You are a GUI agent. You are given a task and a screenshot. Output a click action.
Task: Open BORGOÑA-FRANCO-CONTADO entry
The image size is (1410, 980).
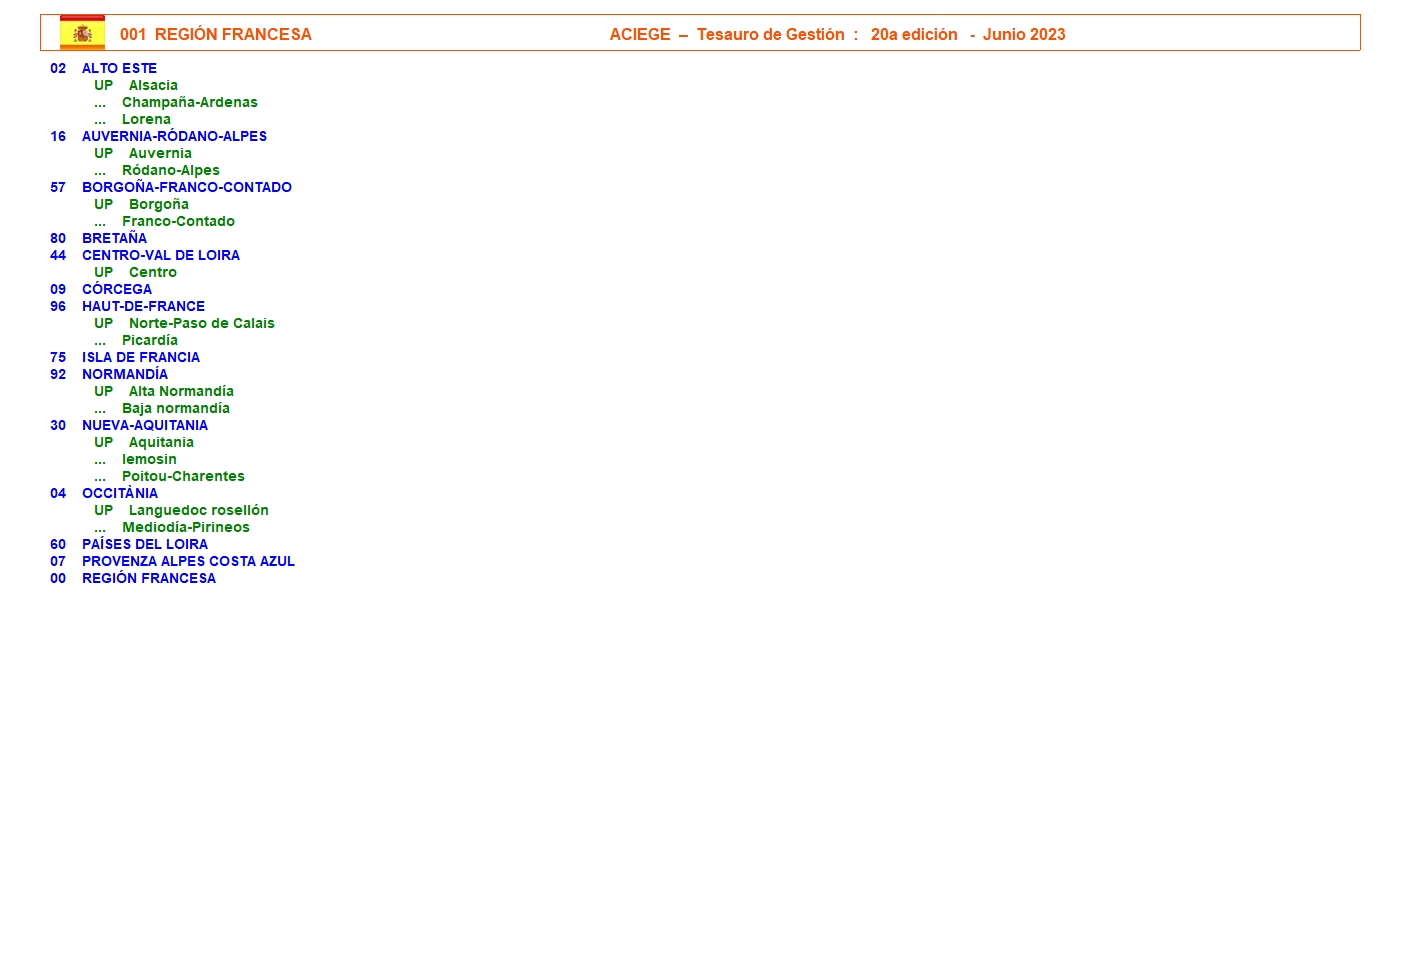[186, 187]
